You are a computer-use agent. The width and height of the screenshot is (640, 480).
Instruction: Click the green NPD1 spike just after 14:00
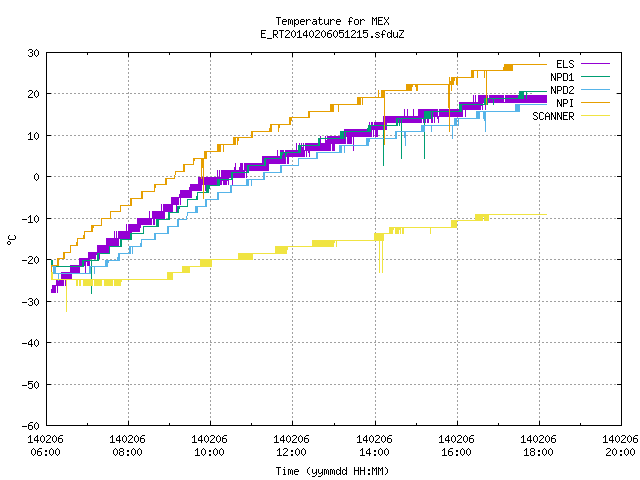[x=383, y=147]
